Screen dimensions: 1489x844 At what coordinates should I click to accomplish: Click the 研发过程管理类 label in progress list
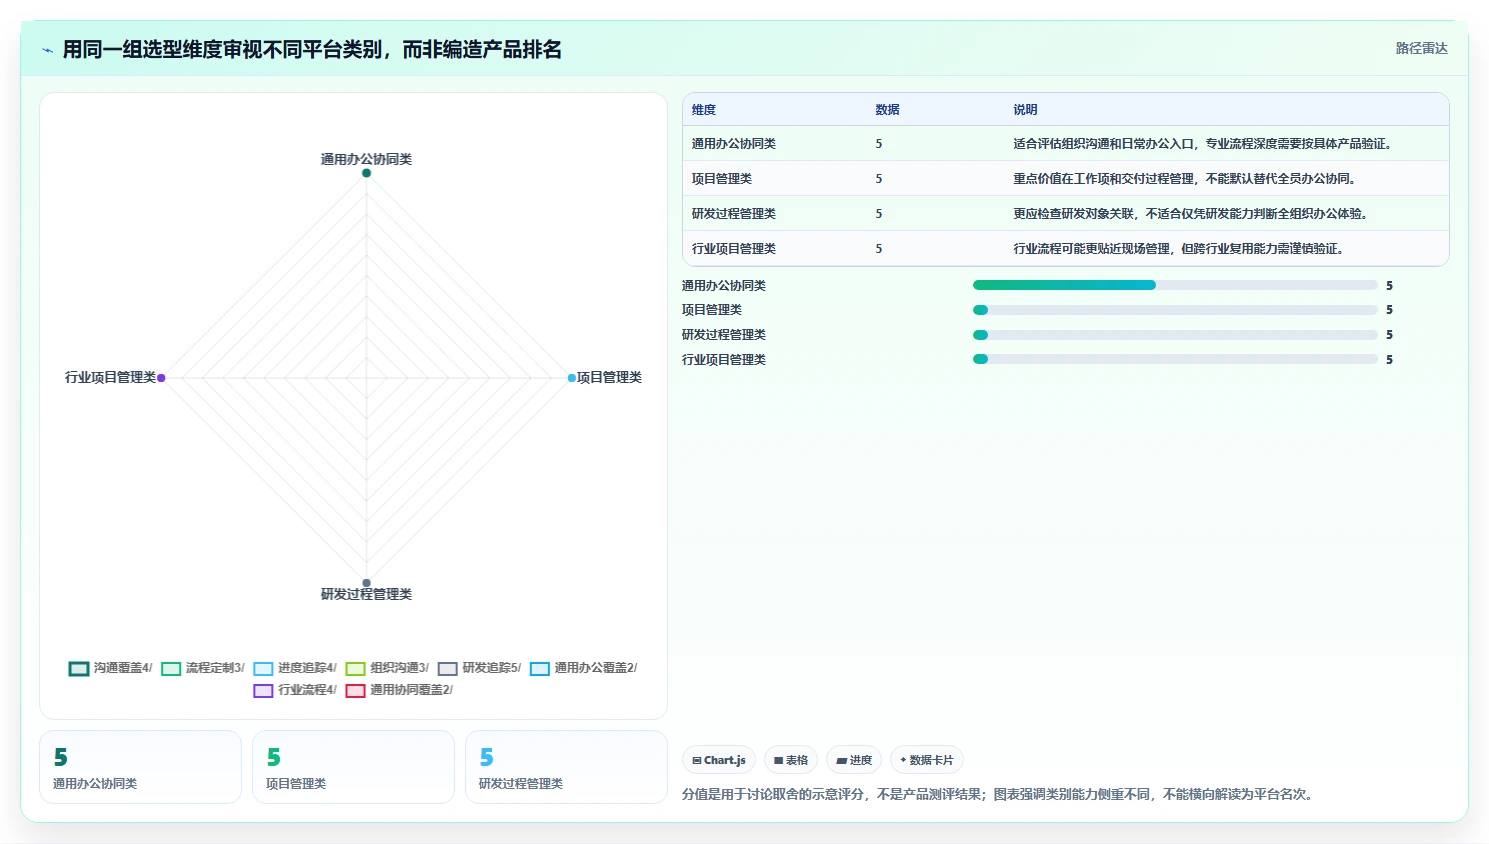(x=724, y=335)
